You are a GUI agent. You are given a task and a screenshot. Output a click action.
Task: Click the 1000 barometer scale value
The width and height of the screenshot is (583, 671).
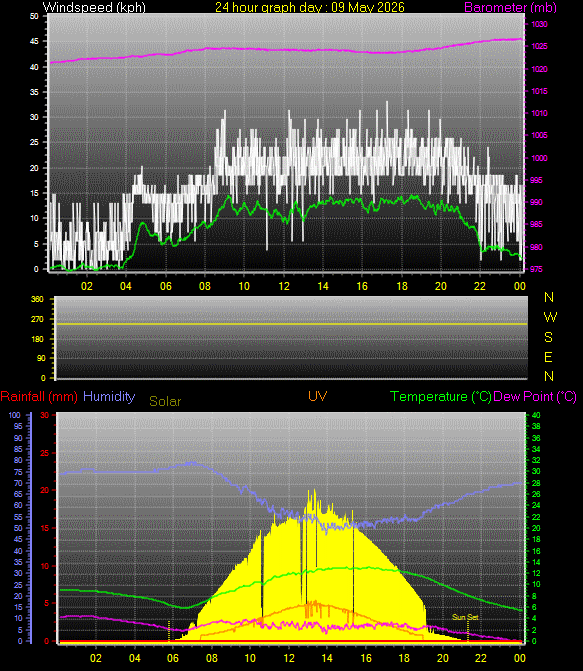(x=539, y=158)
